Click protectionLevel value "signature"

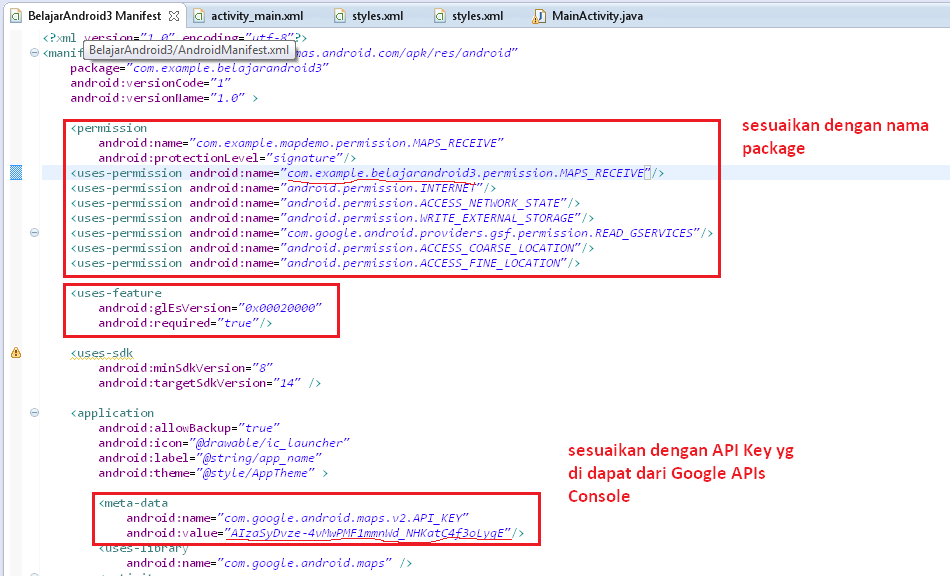coord(304,158)
